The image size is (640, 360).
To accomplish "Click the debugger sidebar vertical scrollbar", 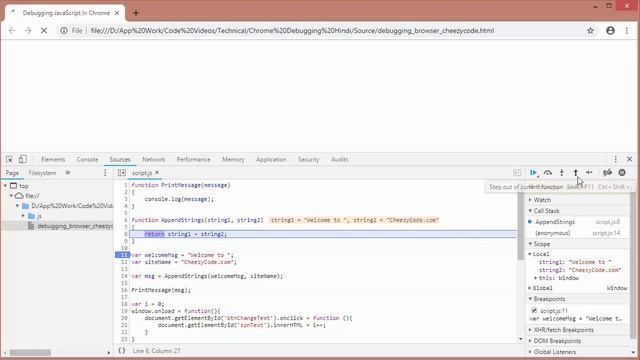I will [x=633, y=265].
